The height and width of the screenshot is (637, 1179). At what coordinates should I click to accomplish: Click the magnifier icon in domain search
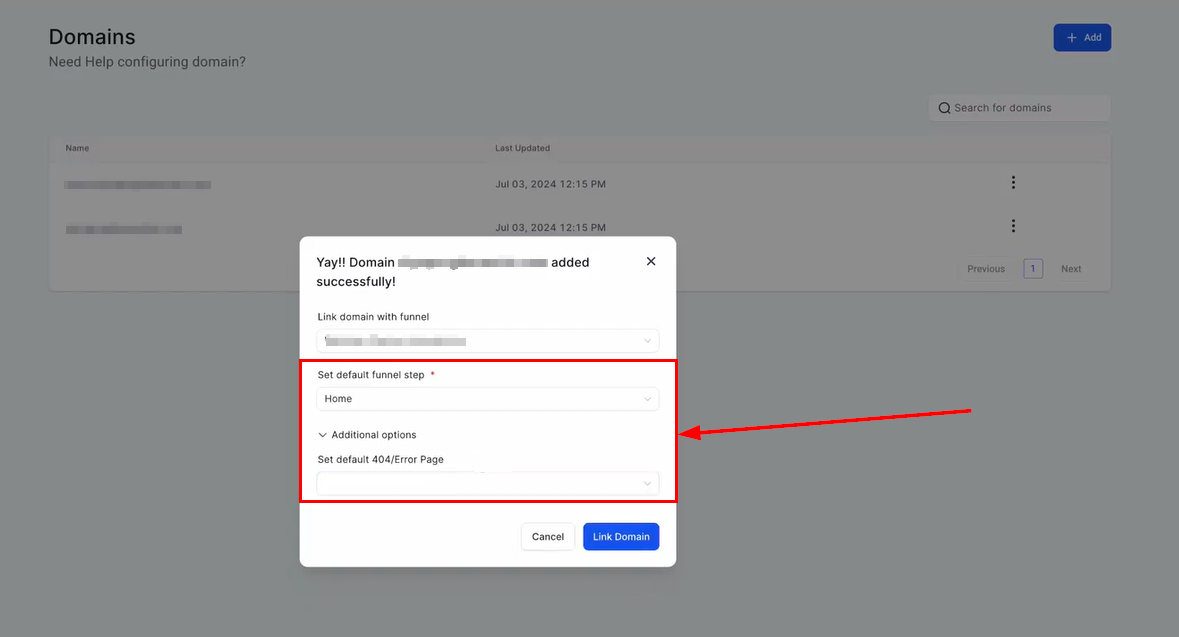point(944,108)
